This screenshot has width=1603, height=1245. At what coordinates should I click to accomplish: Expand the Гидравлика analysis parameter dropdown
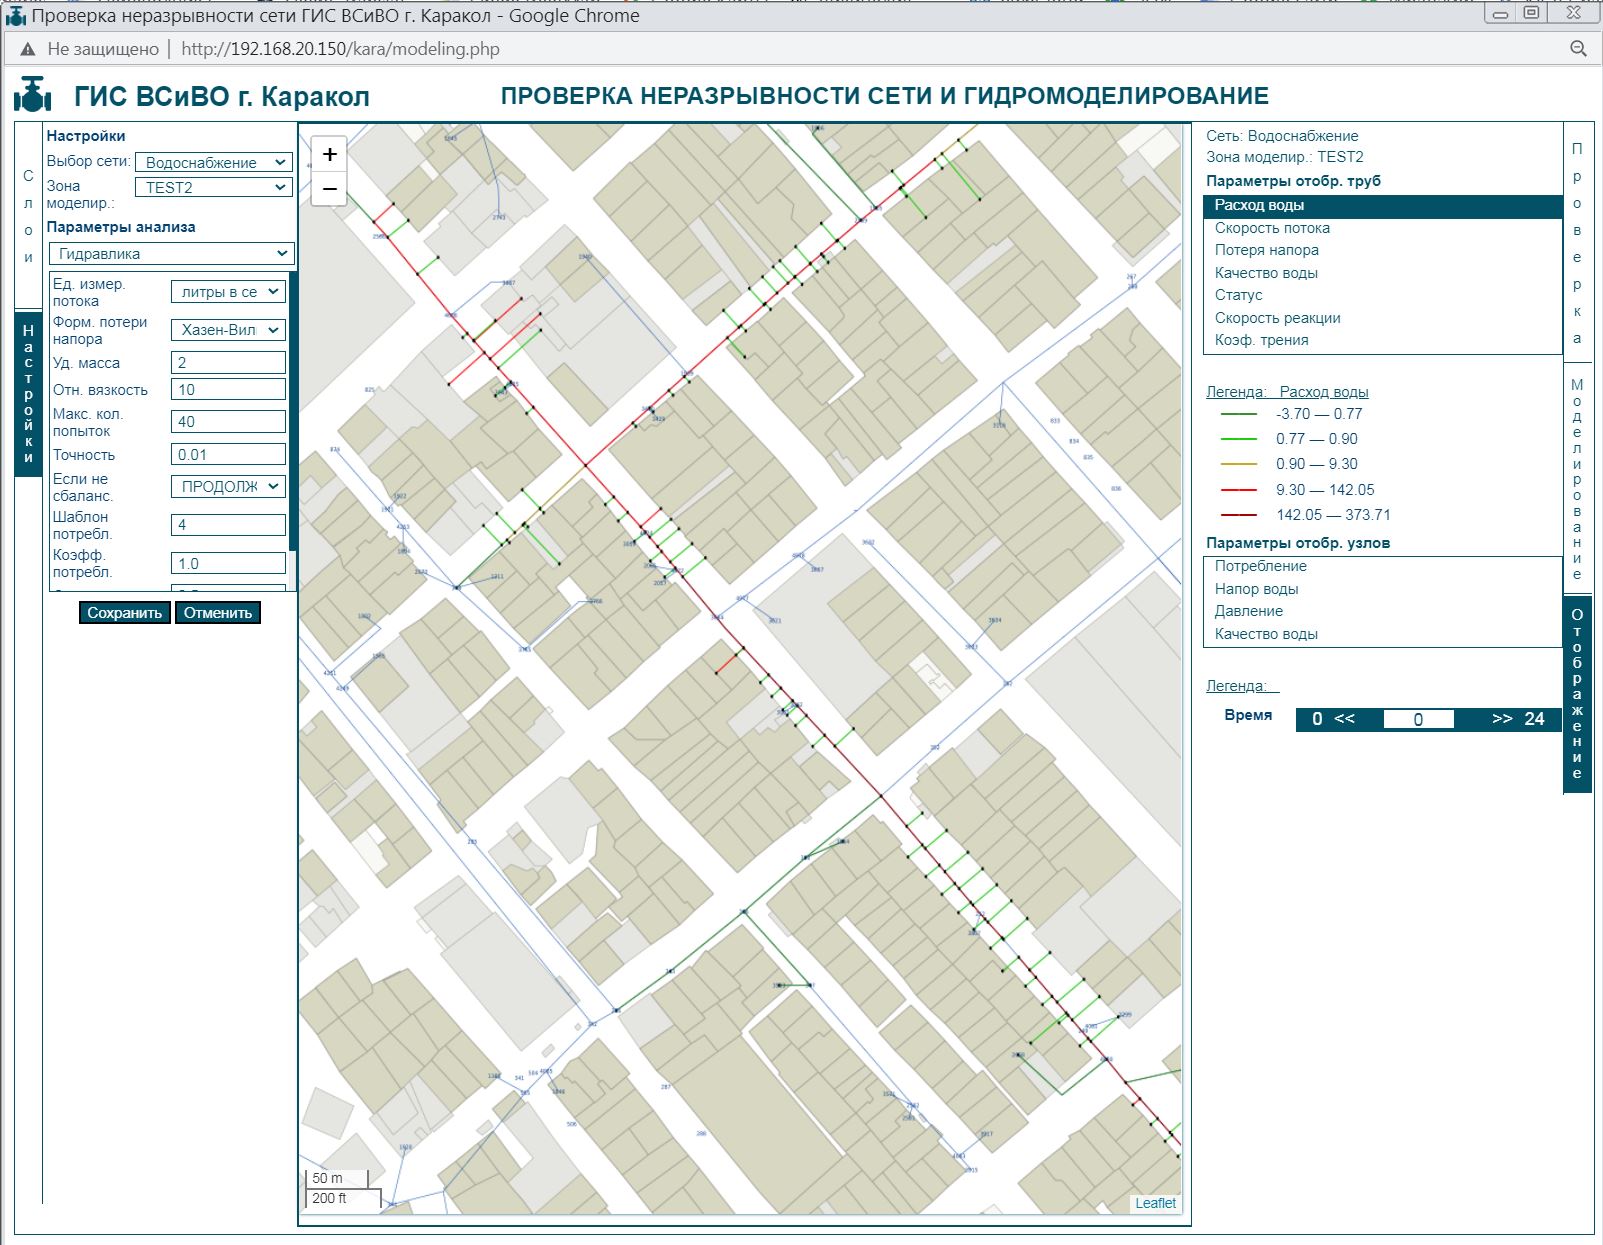click(x=171, y=254)
